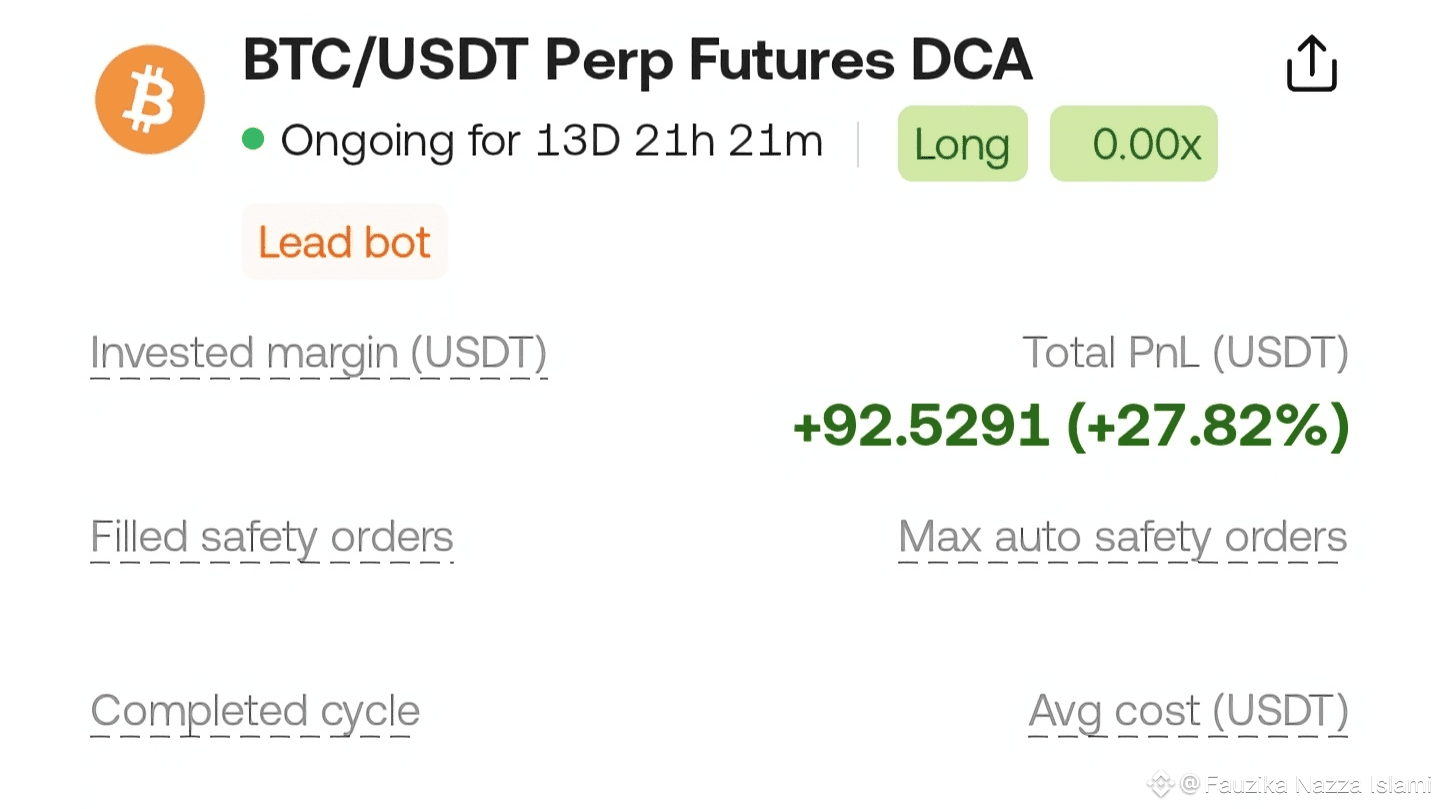
Task: Tap the 0.00x leverage badge
Action: pos(1133,144)
